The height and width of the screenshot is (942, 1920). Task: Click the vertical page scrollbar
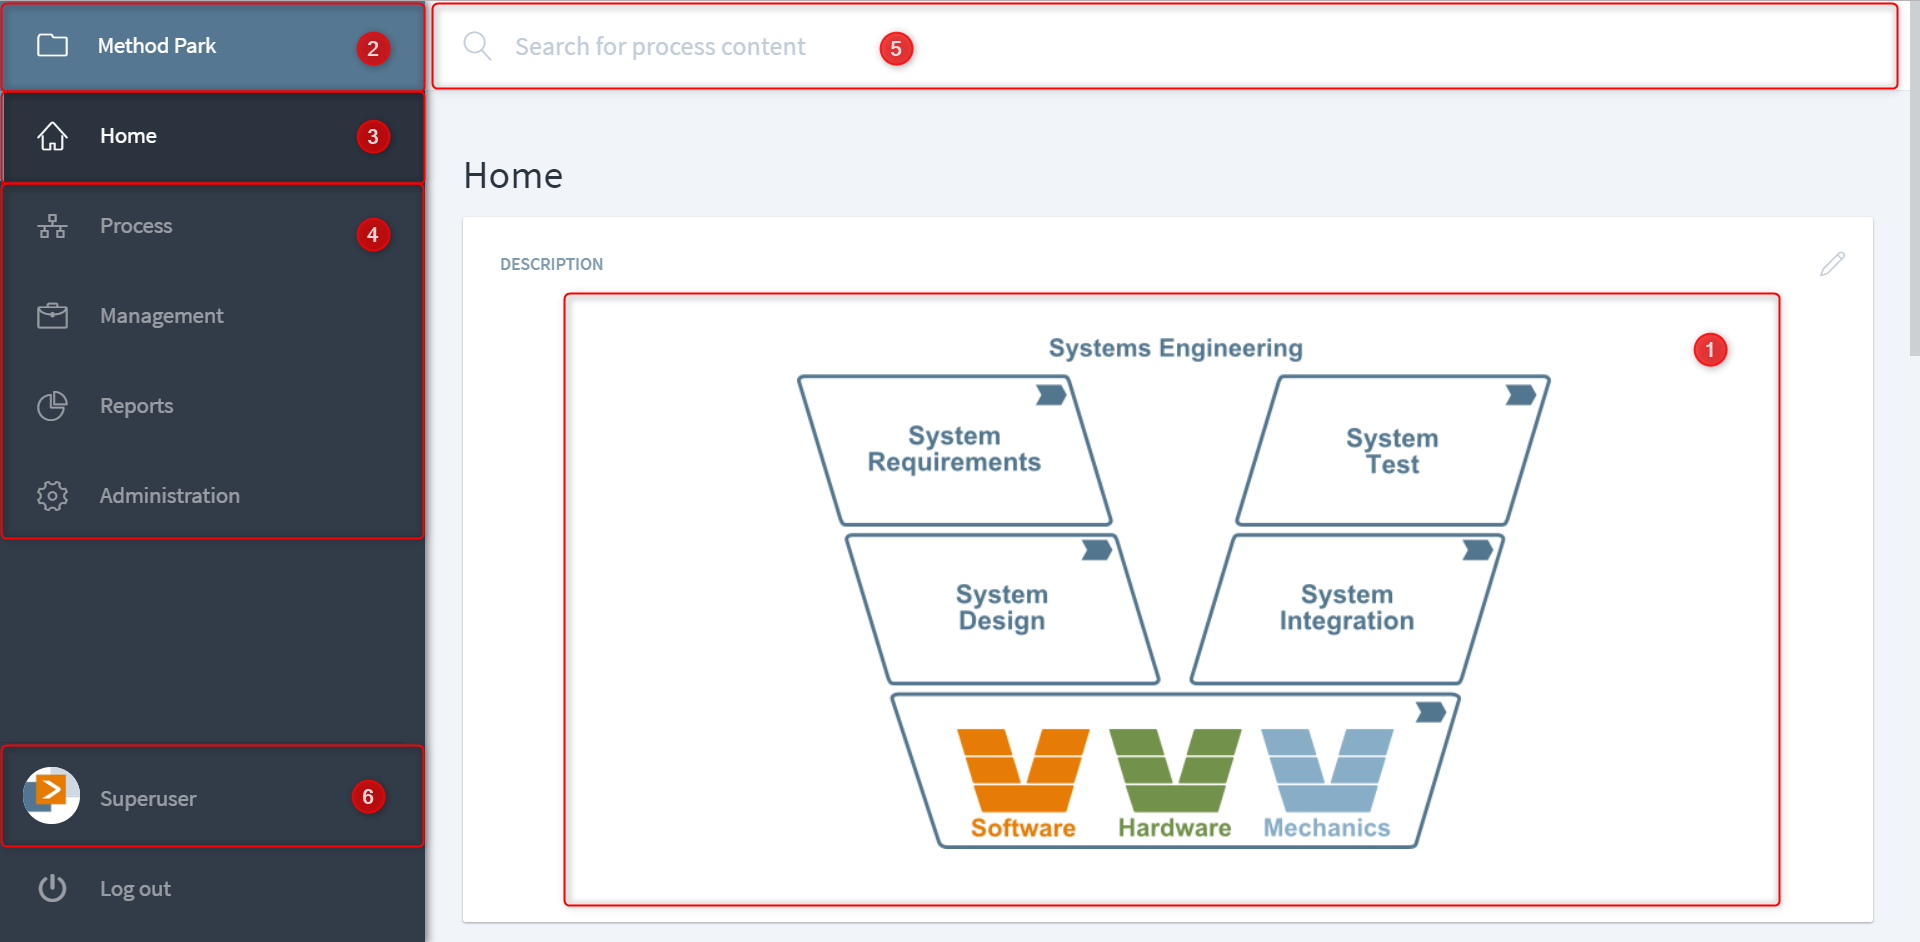coord(1913,200)
